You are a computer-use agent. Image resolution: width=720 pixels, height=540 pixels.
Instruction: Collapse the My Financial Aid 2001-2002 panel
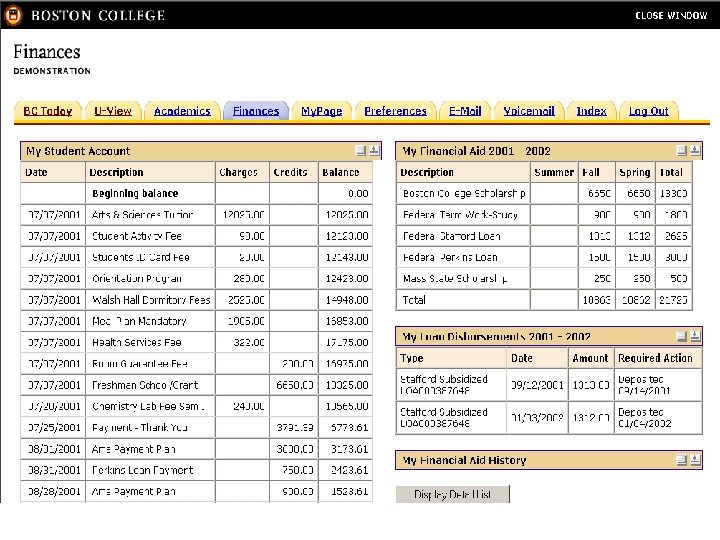tap(695, 151)
